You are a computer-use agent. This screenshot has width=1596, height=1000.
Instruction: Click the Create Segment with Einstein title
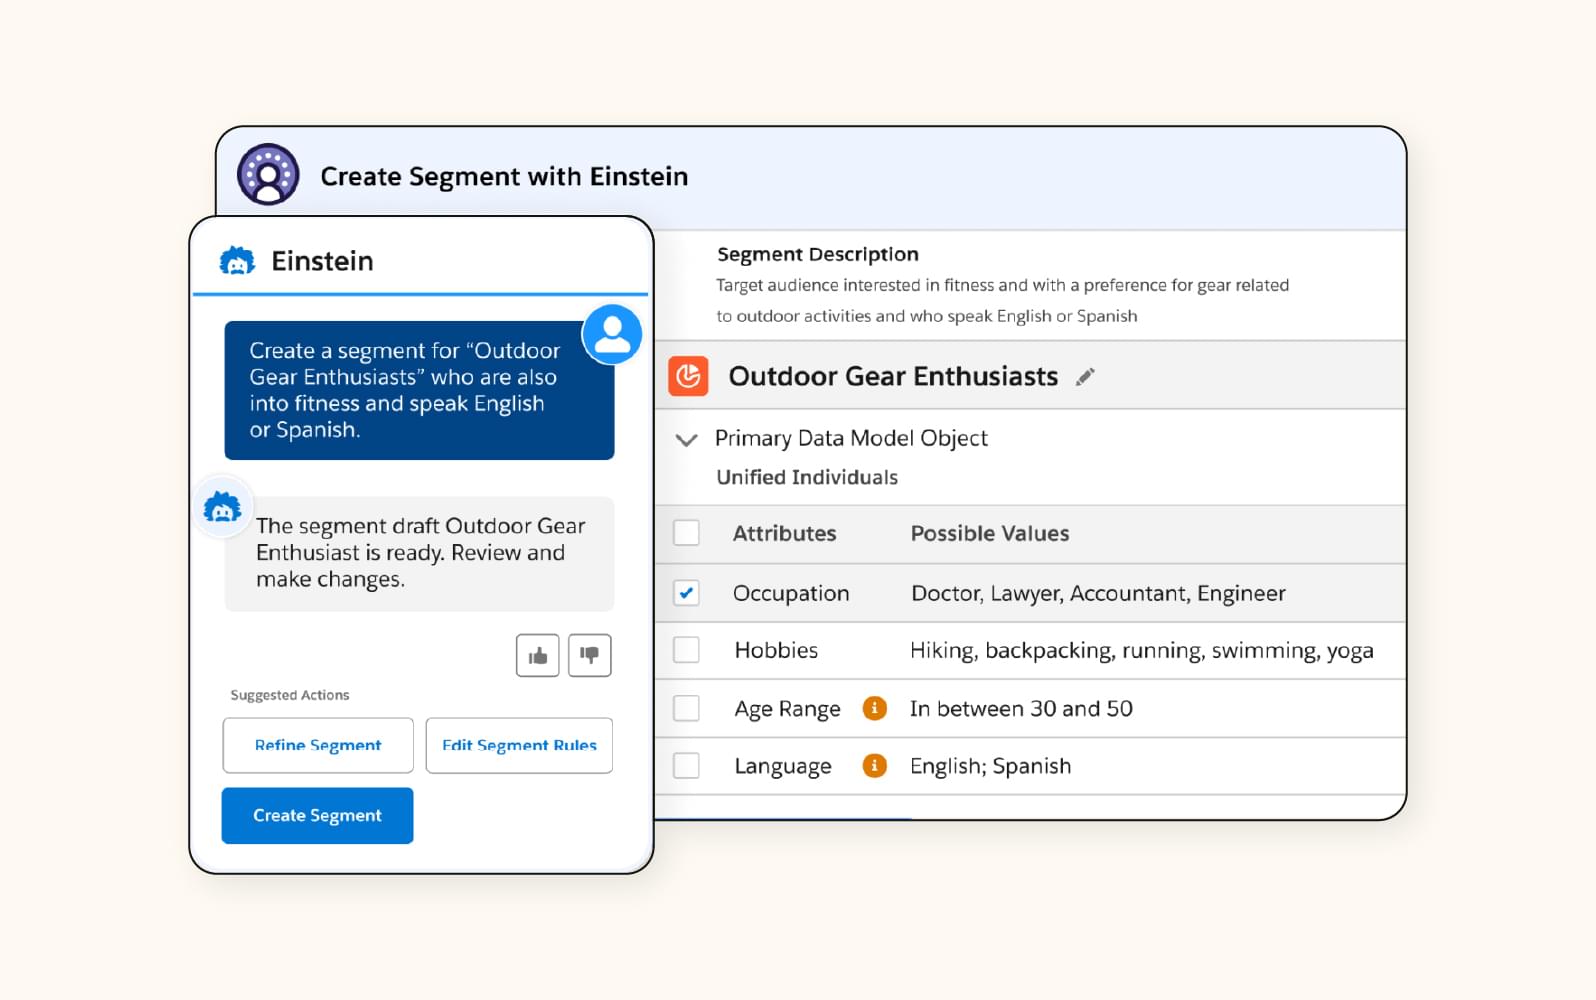click(504, 176)
